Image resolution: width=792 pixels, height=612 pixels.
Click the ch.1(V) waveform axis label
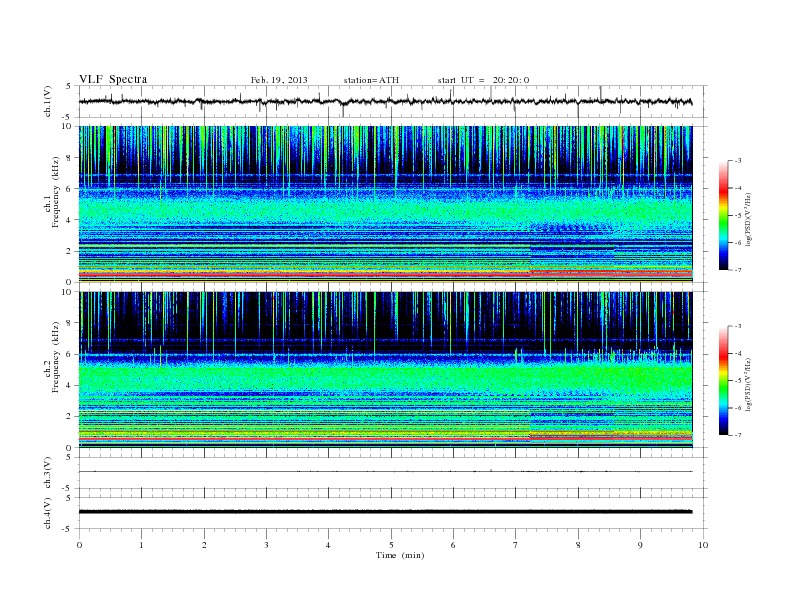coord(48,103)
